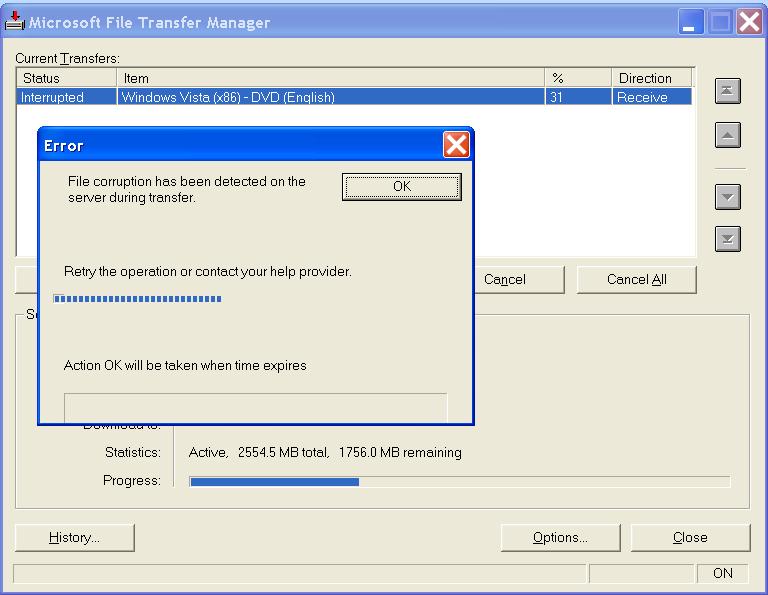Click OK in the Error dialog

pos(402,187)
